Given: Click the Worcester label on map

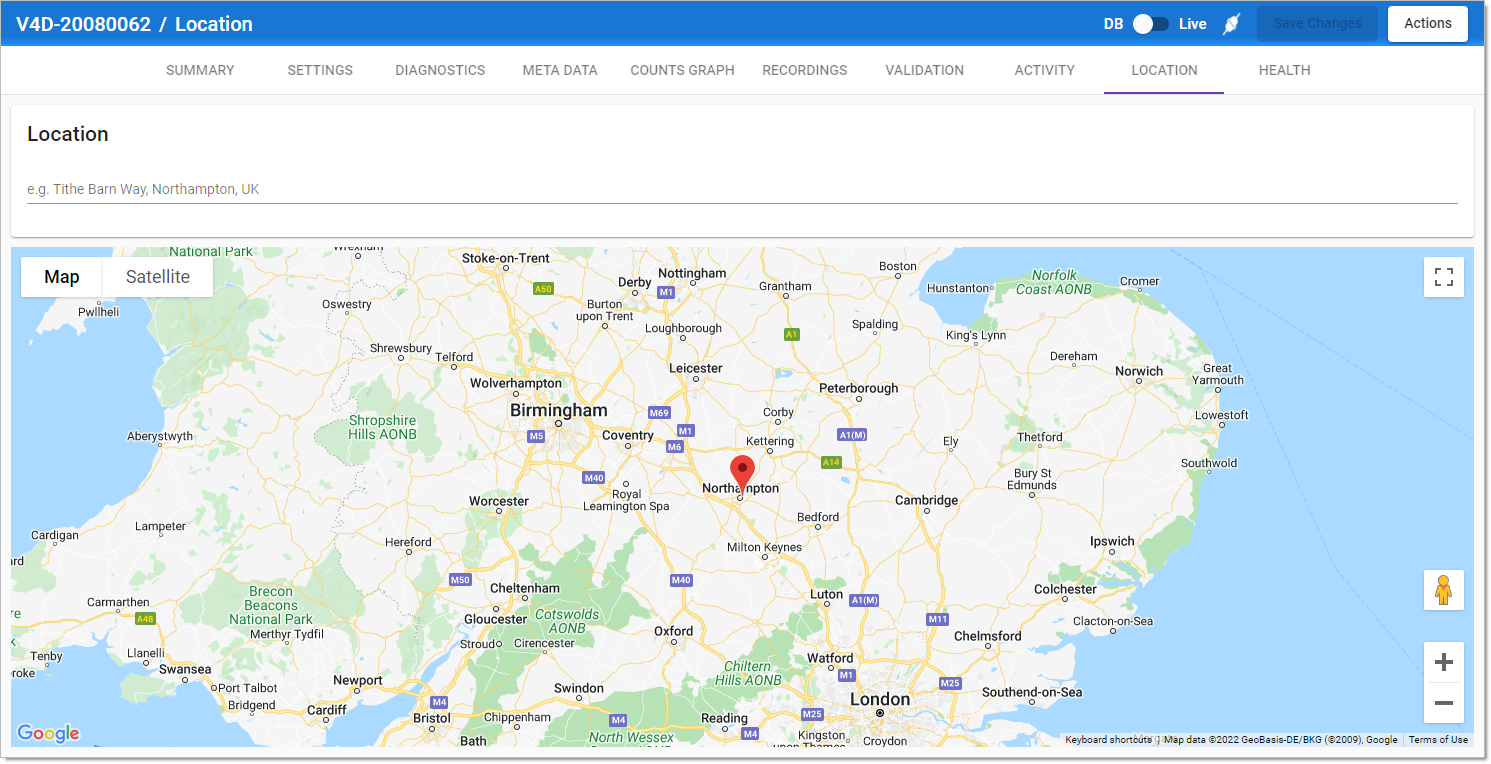Looking at the screenshot, I should 498,501.
